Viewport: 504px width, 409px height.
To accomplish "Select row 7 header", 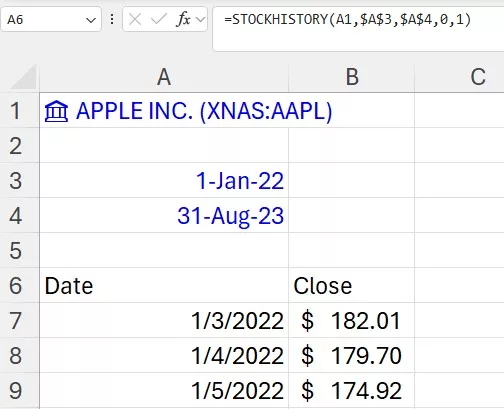I will point(19,320).
